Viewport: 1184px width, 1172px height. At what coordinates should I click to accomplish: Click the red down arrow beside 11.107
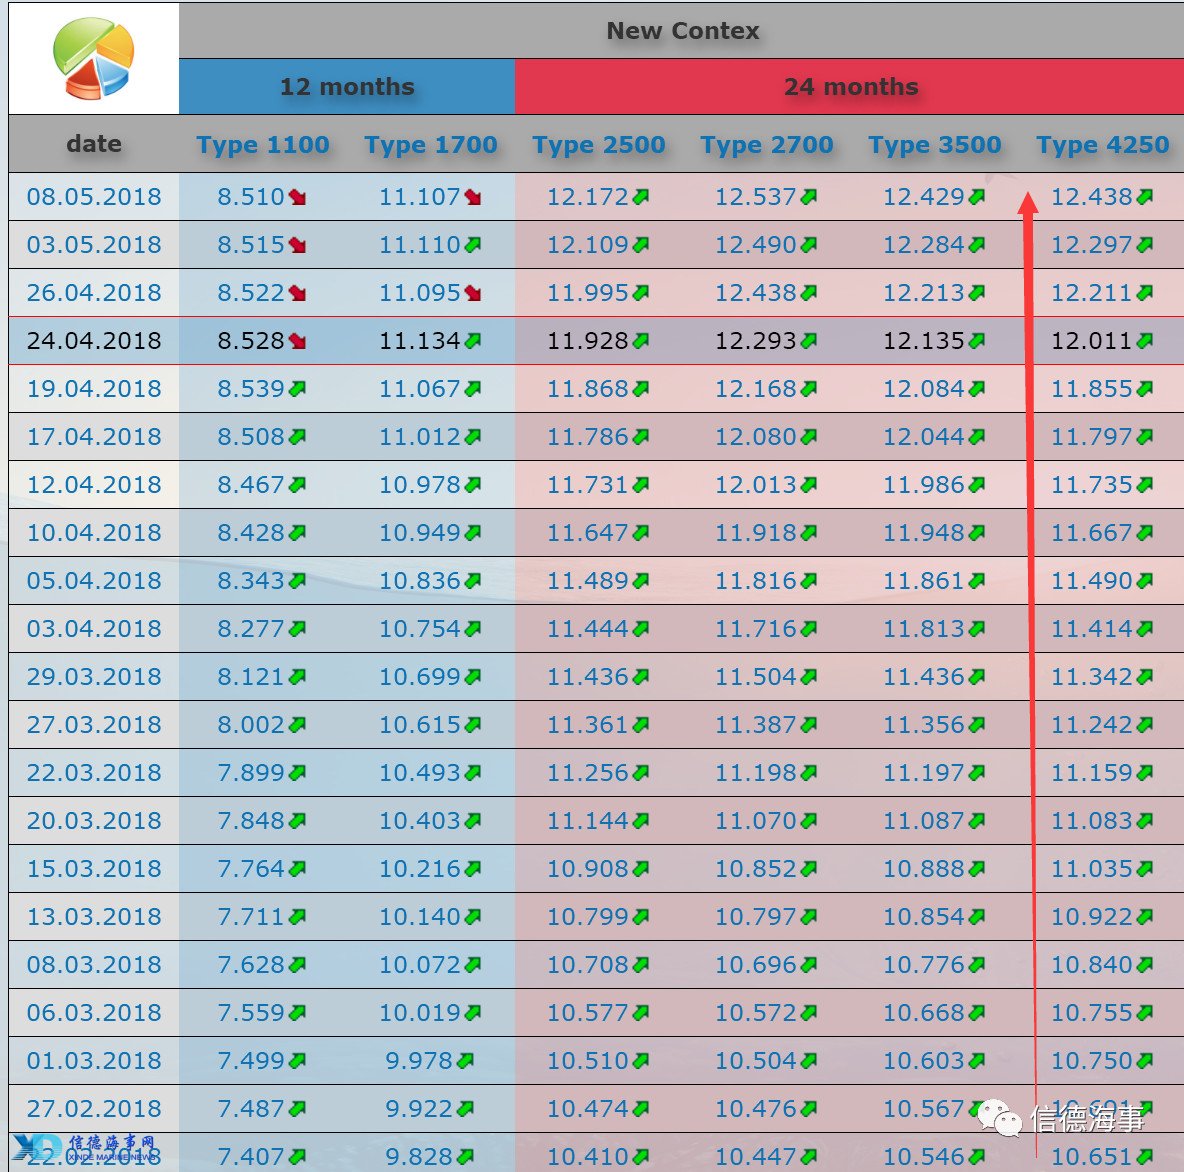[473, 197]
